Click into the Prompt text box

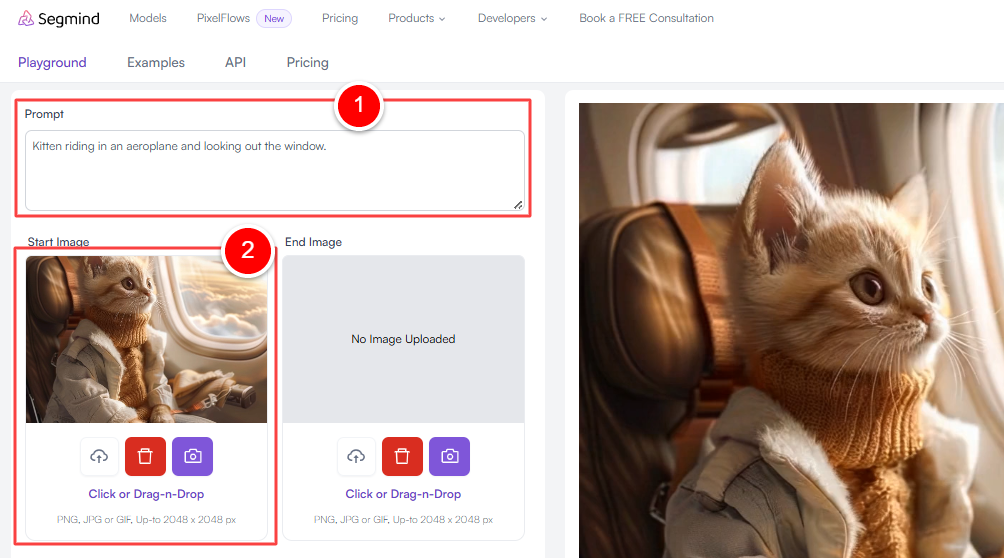[275, 170]
